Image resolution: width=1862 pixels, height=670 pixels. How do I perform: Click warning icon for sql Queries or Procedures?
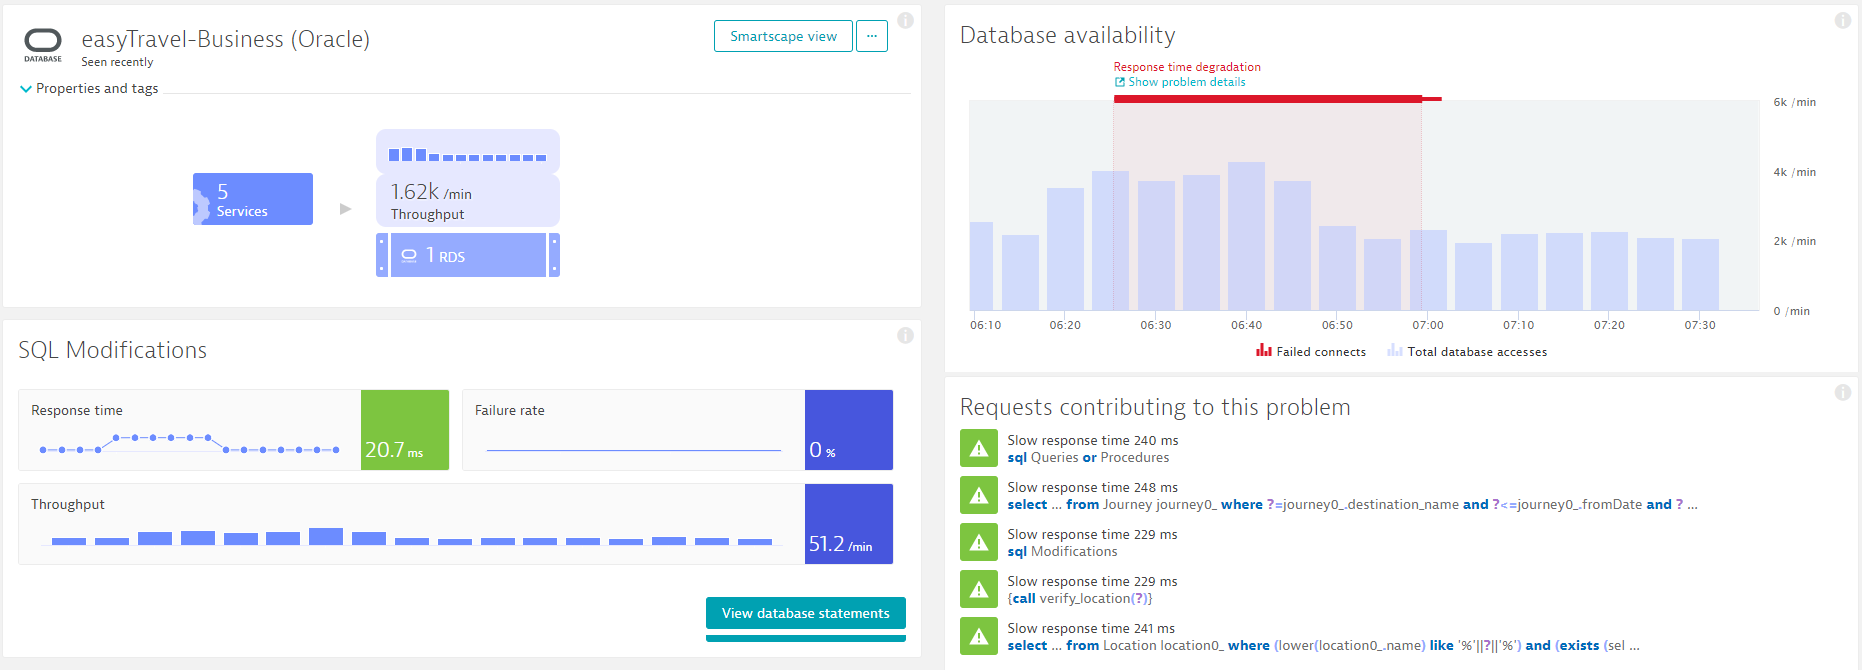point(979,448)
